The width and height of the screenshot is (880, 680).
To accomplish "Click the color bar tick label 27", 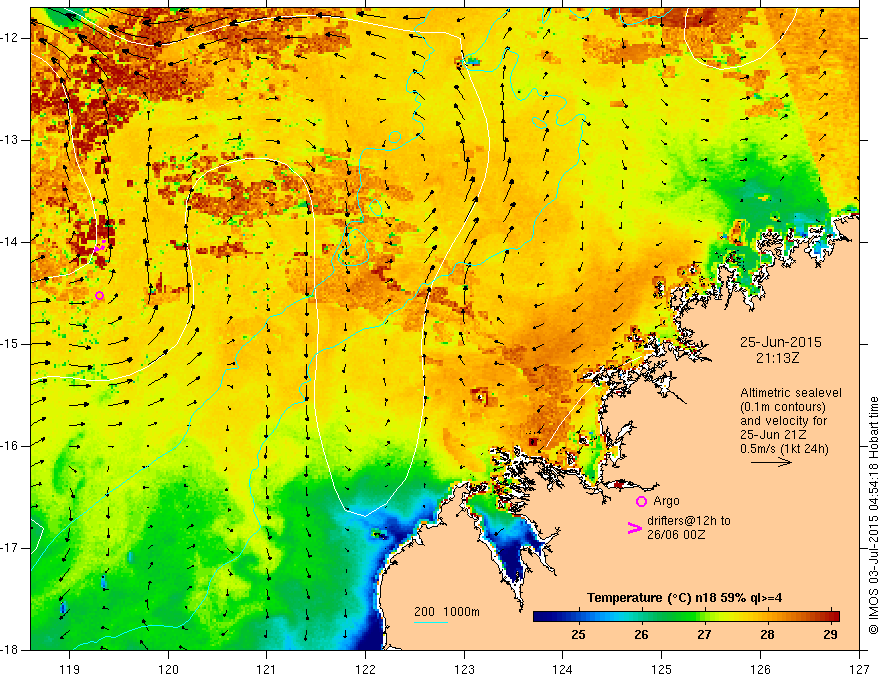I will 704,635.
